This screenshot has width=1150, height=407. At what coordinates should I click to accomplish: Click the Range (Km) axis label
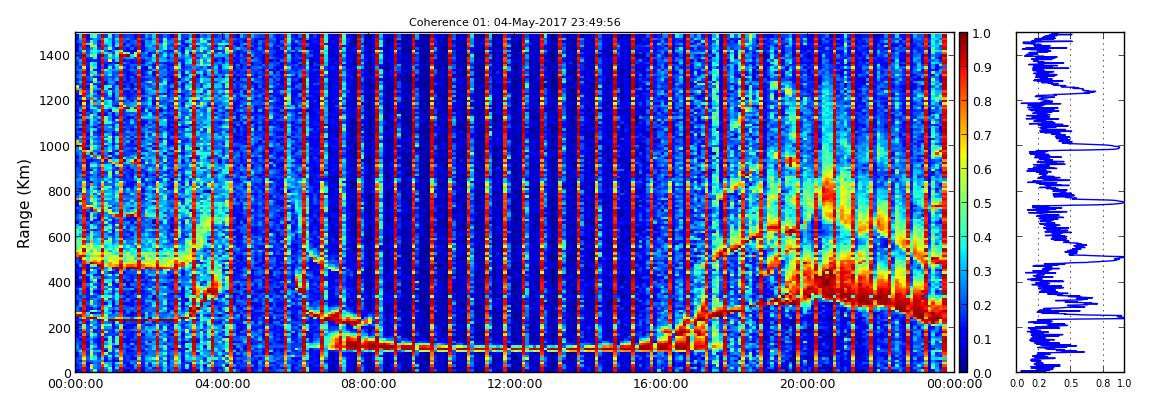pos(24,203)
